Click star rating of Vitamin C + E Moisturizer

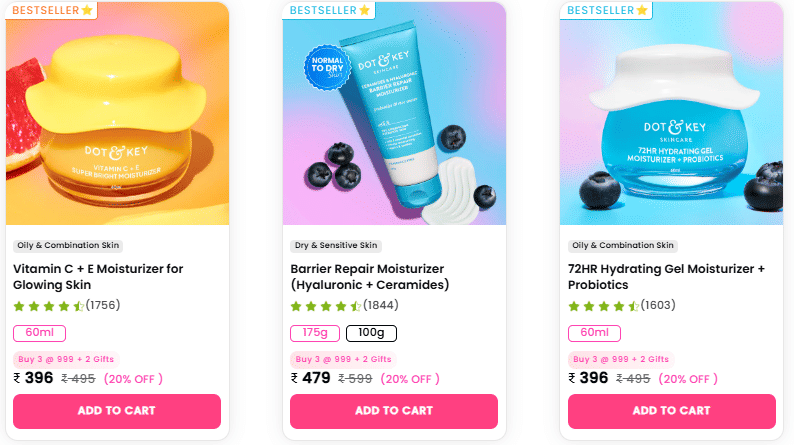pyautogui.click(x=49, y=306)
